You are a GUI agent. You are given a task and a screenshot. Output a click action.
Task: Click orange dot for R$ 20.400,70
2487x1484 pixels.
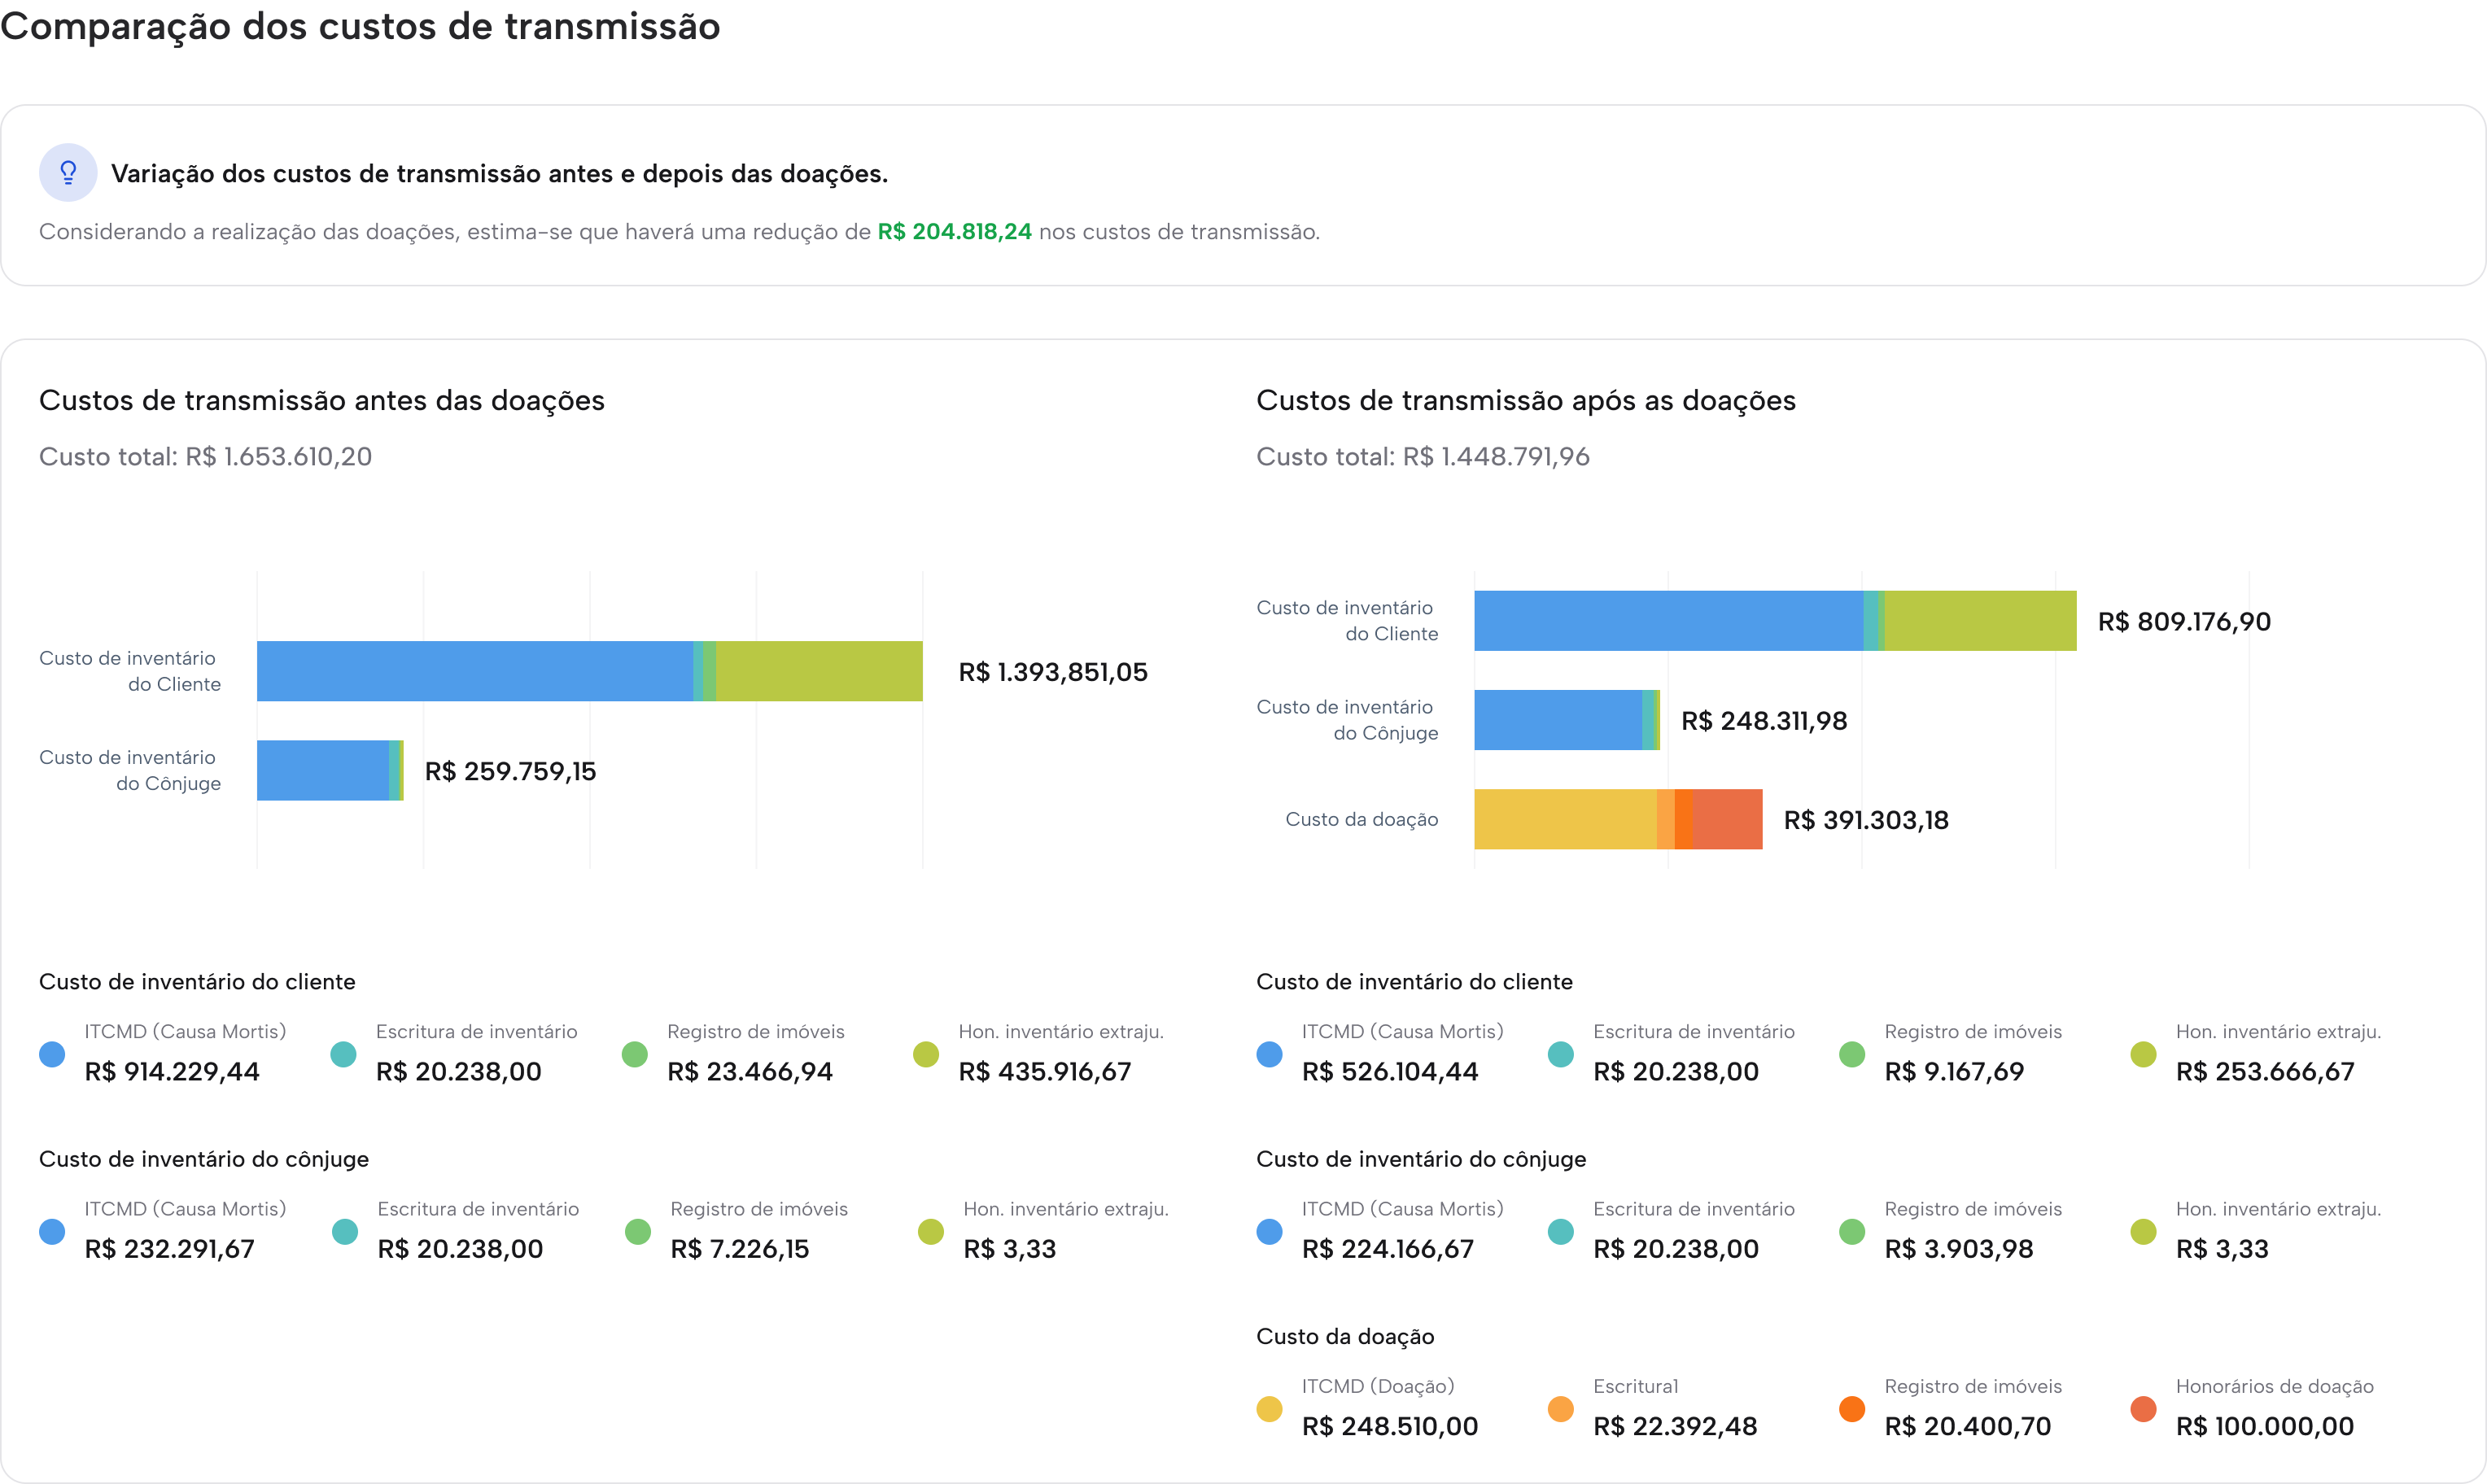click(1852, 1409)
